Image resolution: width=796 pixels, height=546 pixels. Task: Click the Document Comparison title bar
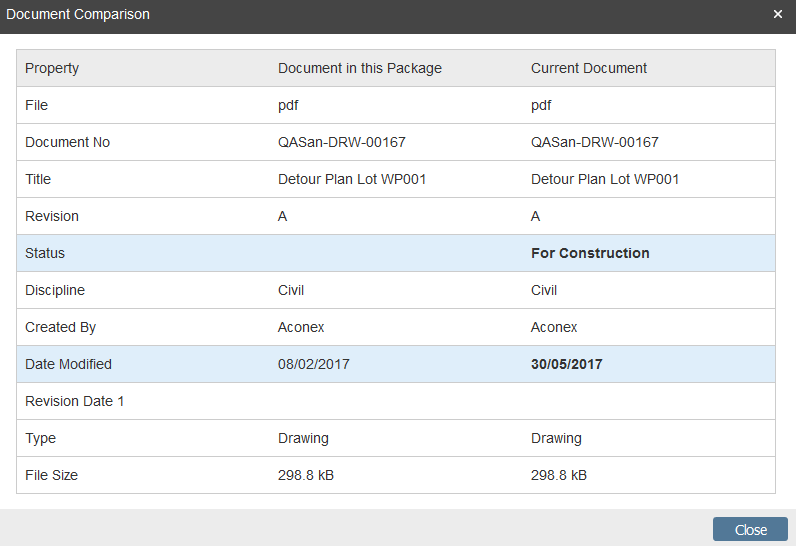[x=300, y=14]
